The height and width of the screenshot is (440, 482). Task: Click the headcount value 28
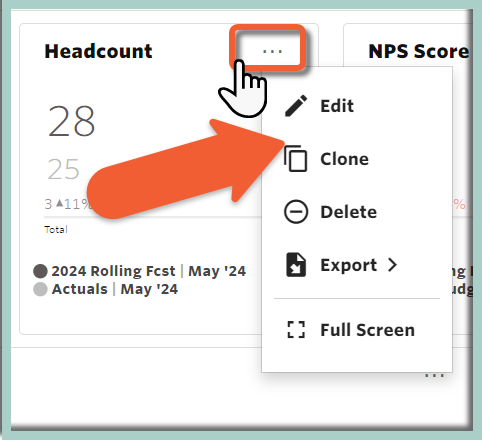[71, 121]
